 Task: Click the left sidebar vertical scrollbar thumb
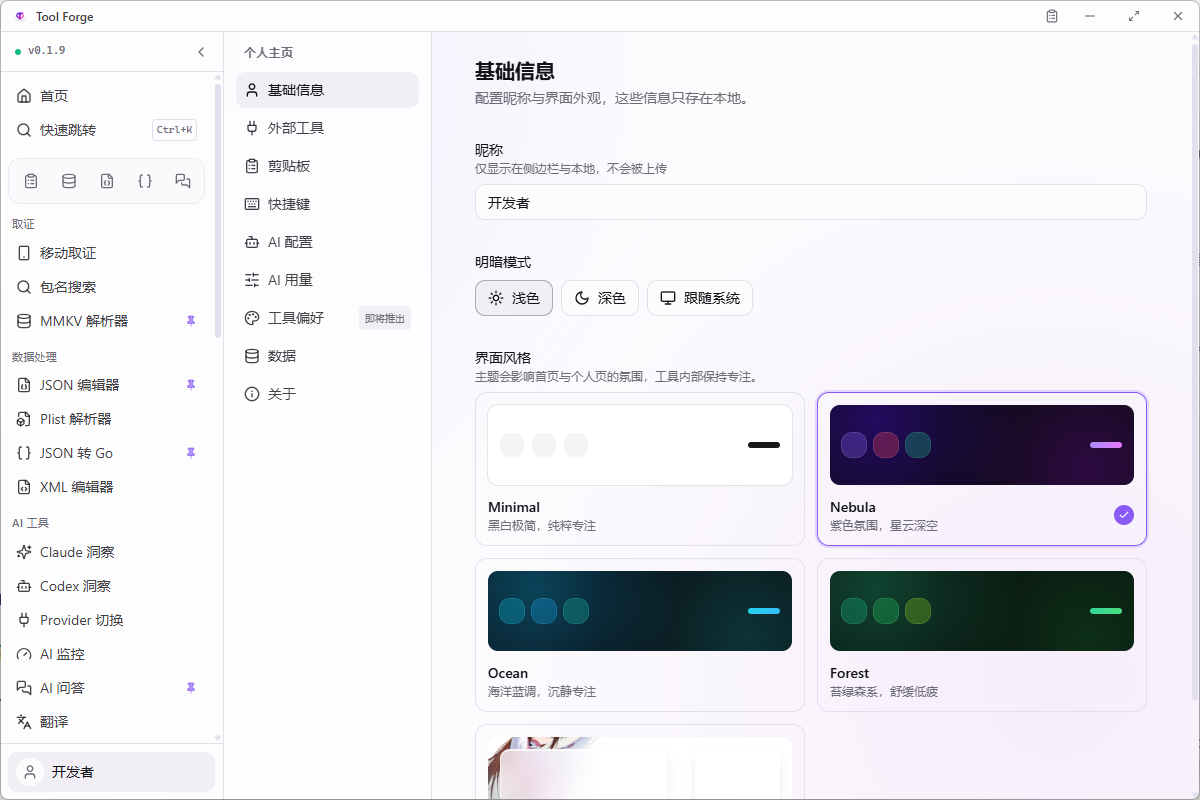click(218, 210)
